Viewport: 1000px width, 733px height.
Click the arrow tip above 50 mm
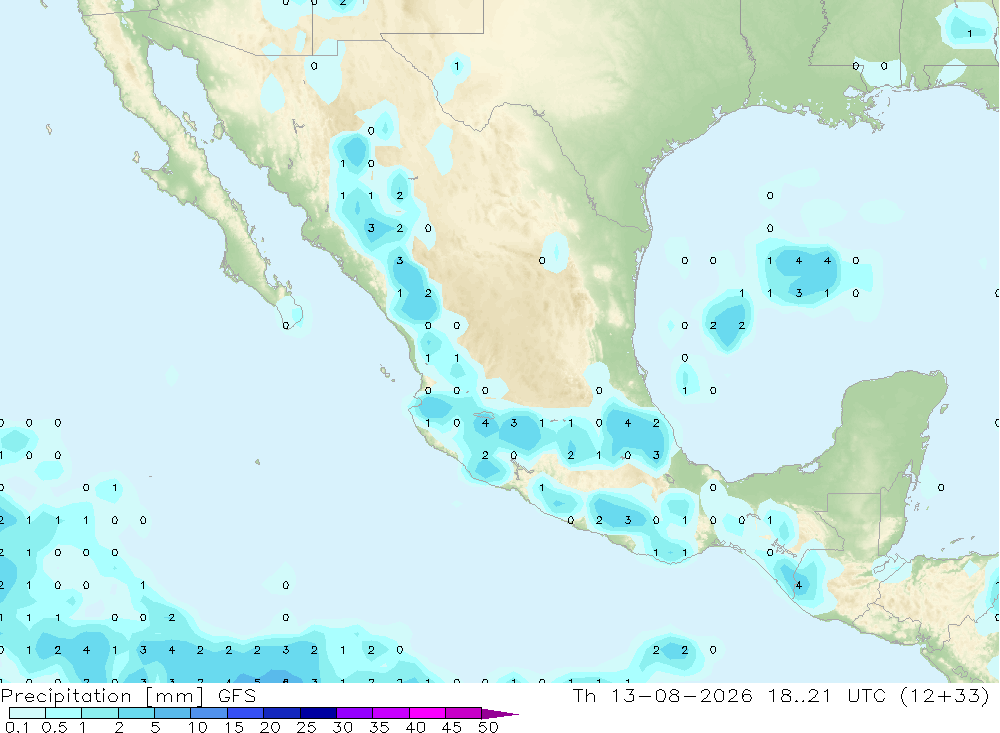pyautogui.click(x=500, y=713)
